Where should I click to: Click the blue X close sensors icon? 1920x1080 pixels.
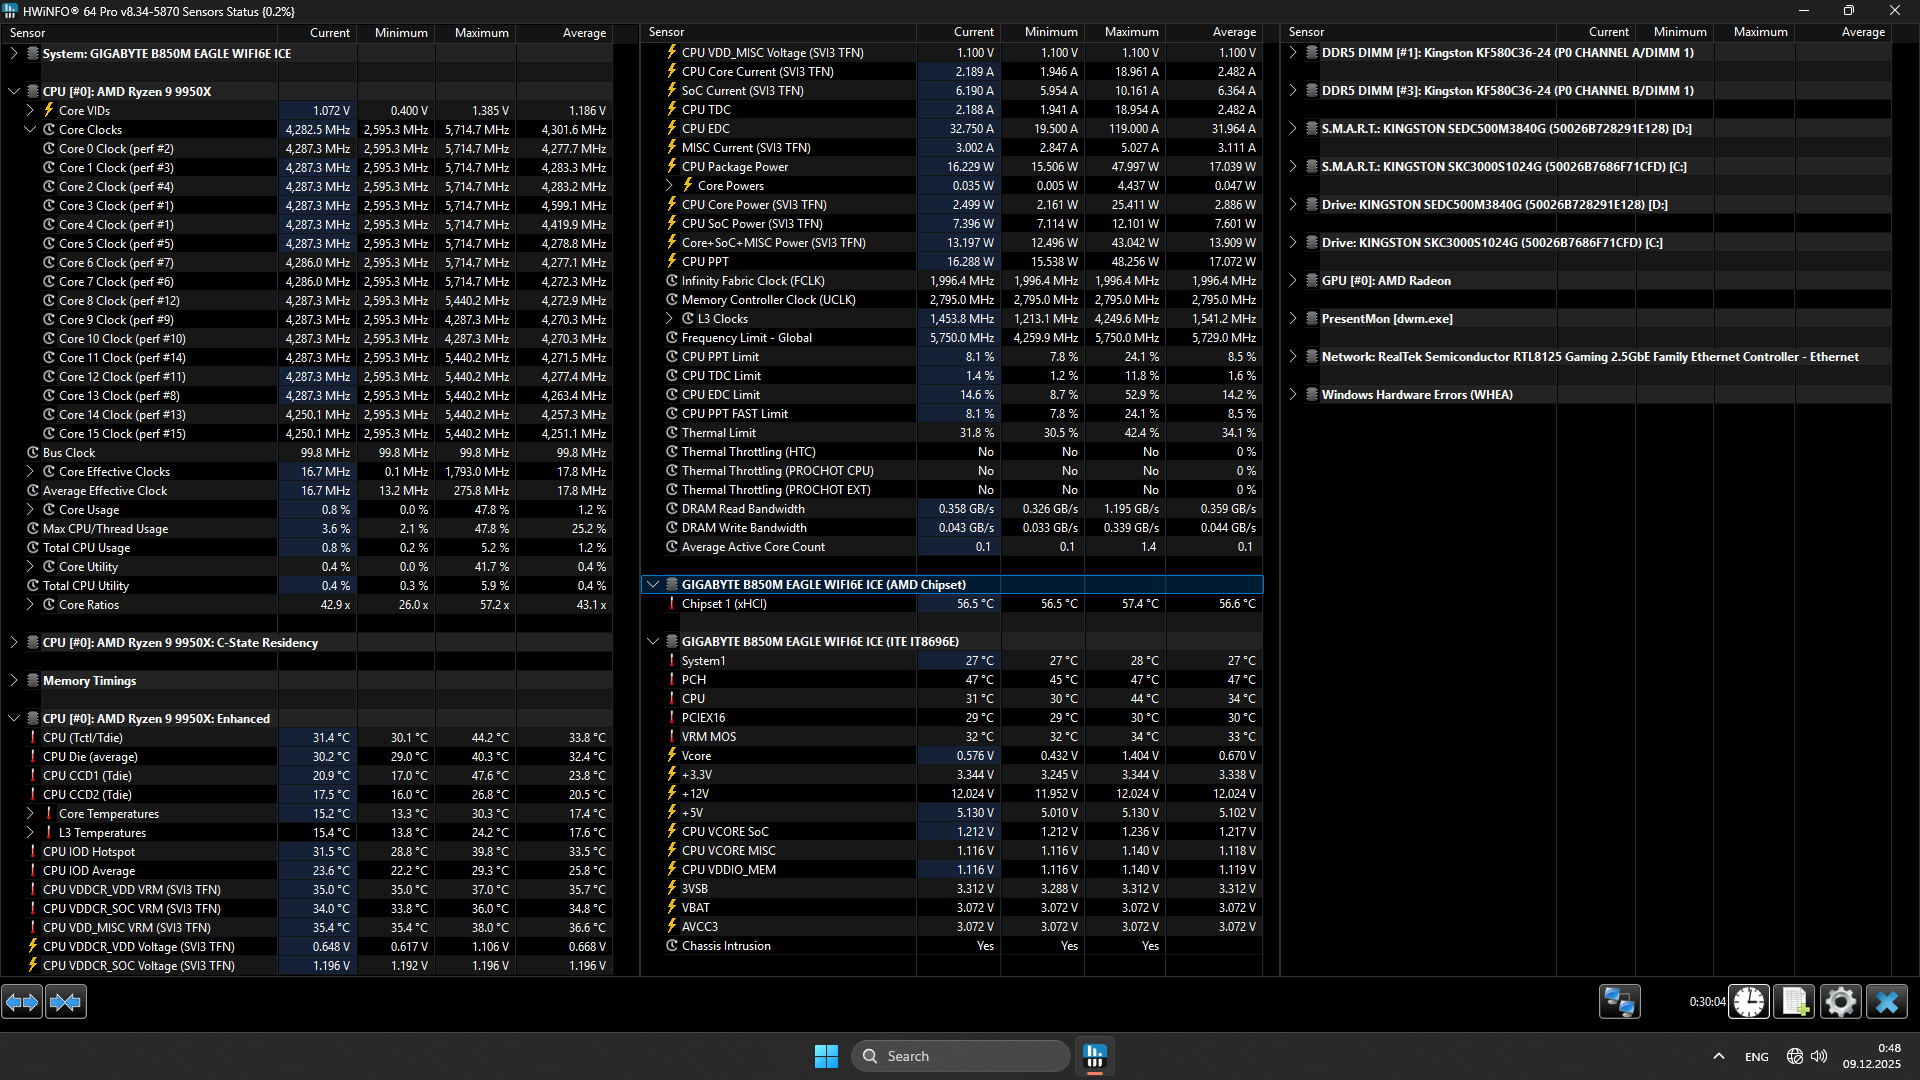1887,1001
